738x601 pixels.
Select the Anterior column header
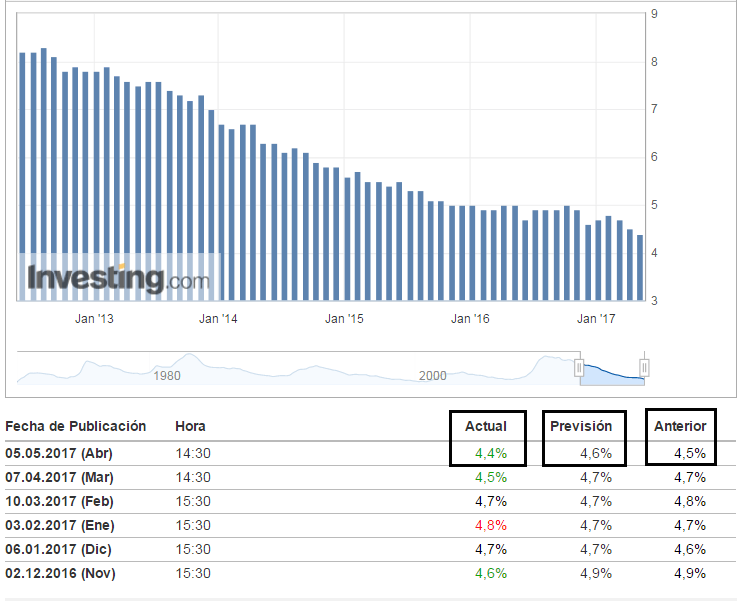680,426
